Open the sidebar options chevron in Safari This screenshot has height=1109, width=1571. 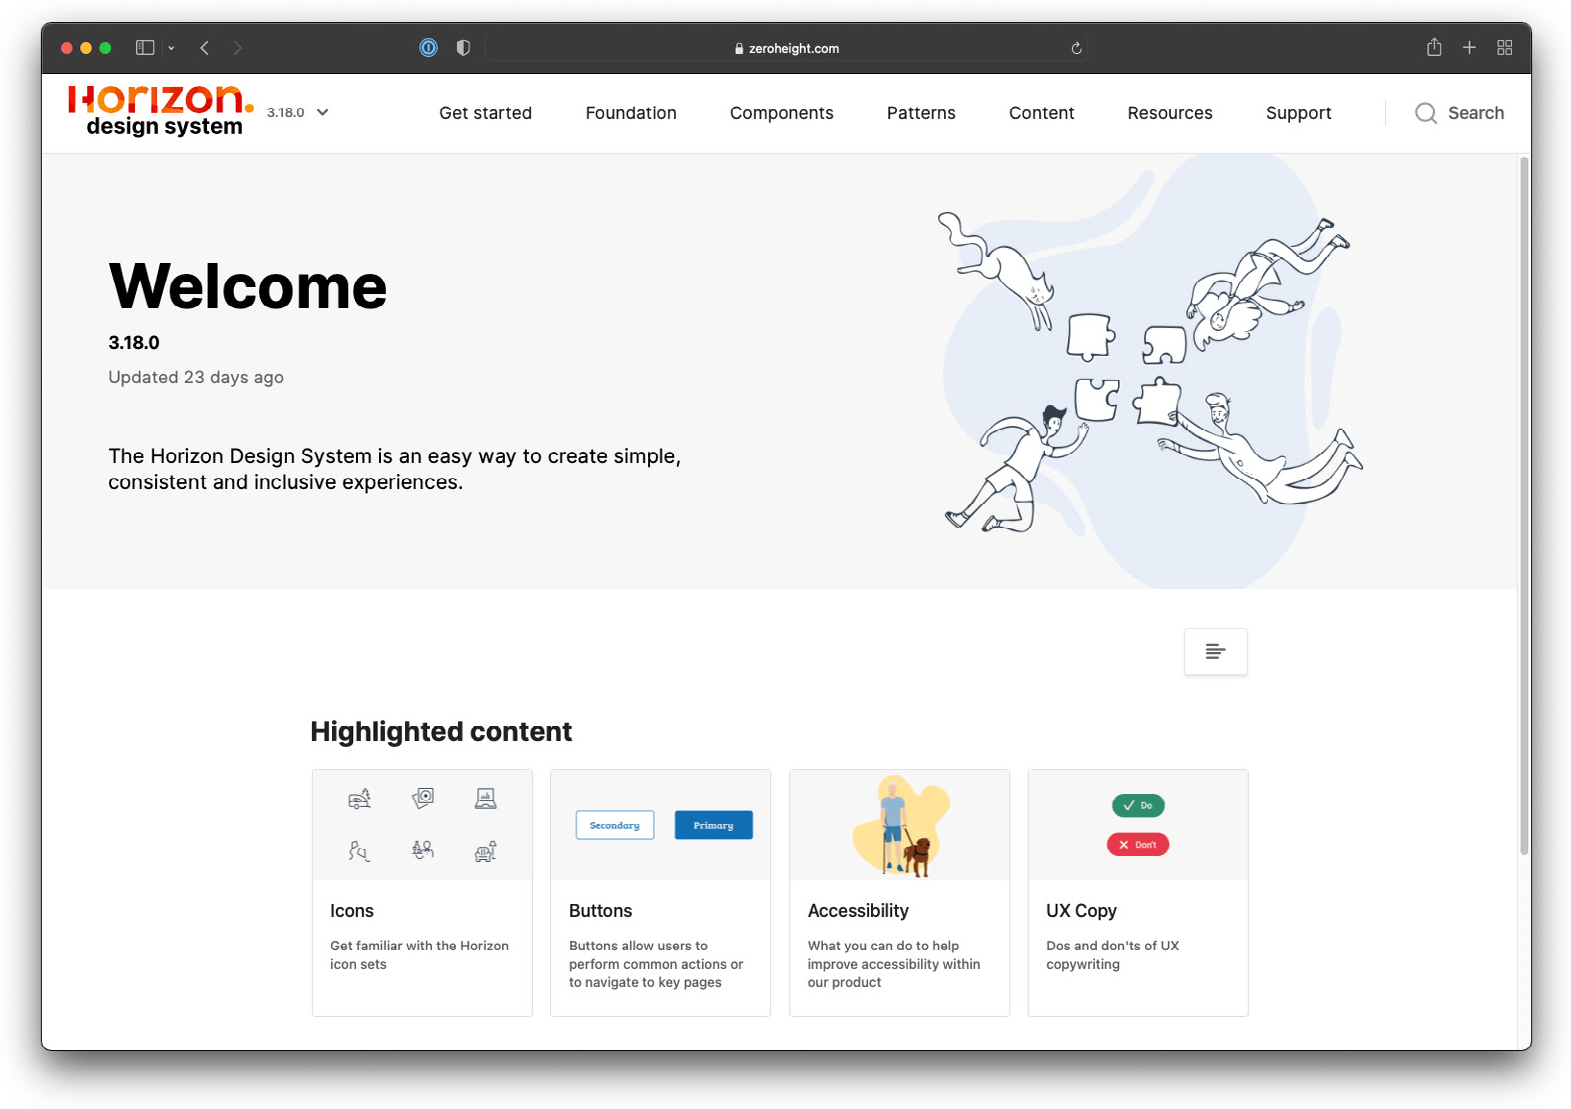[x=171, y=48]
